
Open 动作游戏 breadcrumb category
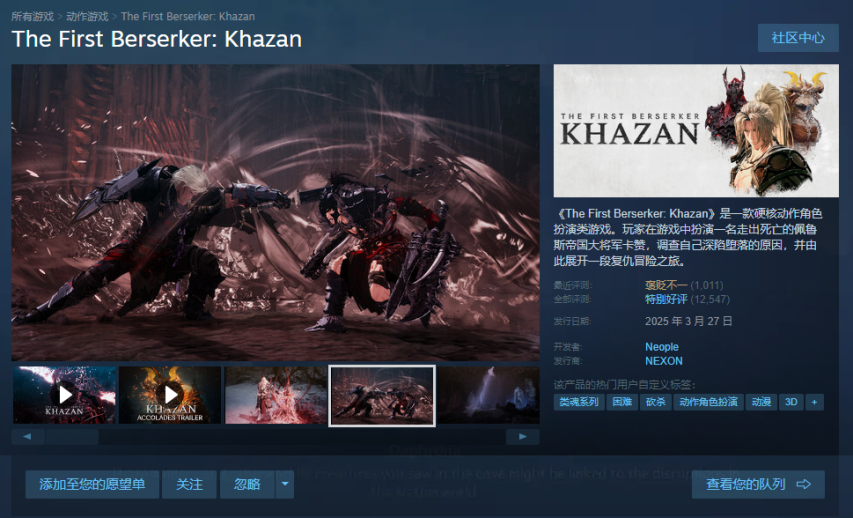pos(87,16)
